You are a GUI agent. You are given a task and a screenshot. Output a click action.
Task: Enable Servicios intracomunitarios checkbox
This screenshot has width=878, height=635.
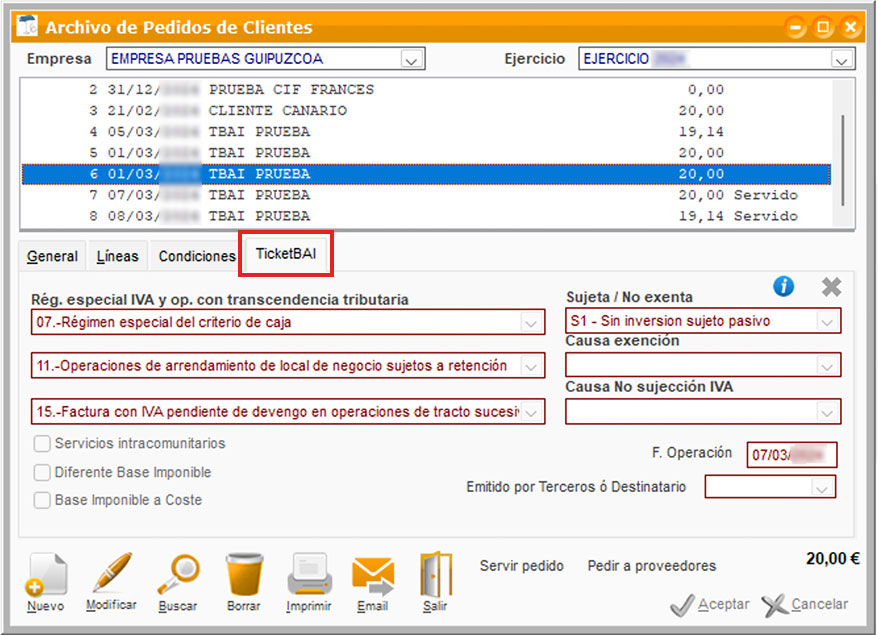pyautogui.click(x=42, y=443)
